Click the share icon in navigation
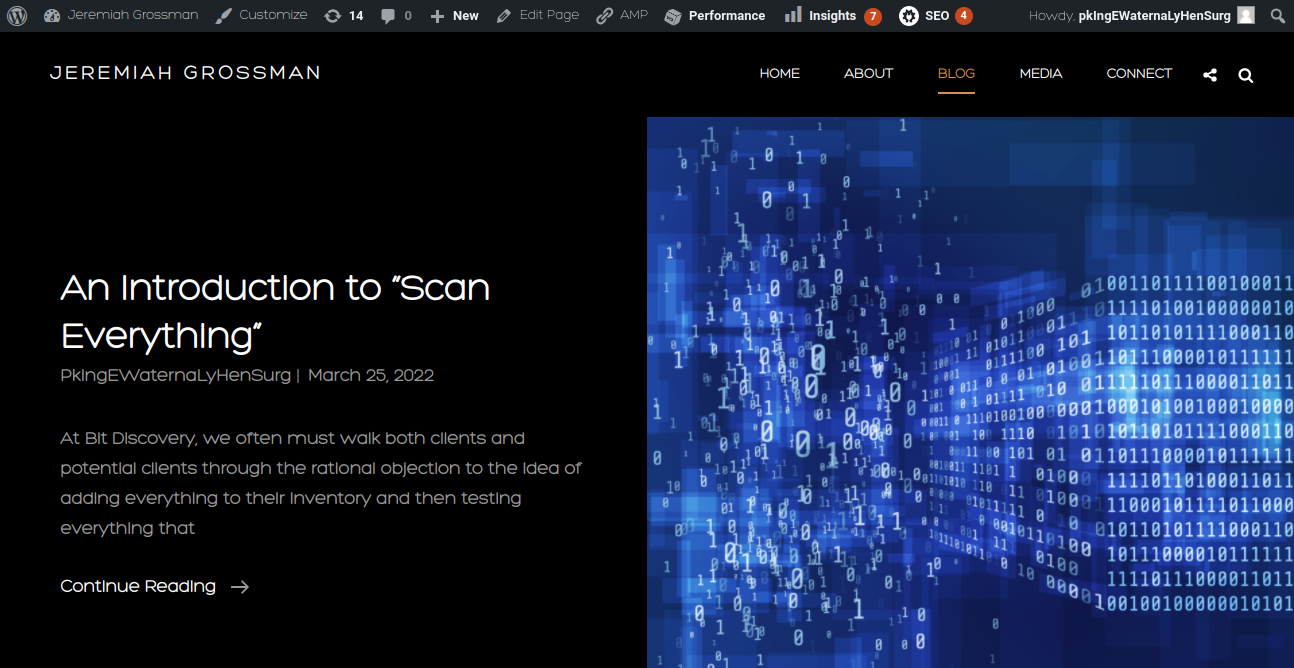 tap(1210, 75)
